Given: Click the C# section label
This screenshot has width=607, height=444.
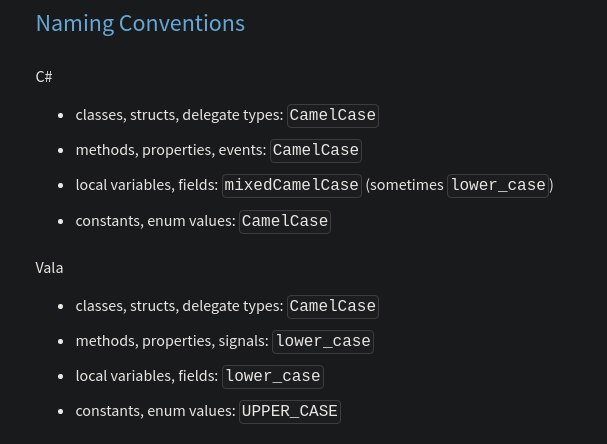Looking at the screenshot, I should point(44,77).
